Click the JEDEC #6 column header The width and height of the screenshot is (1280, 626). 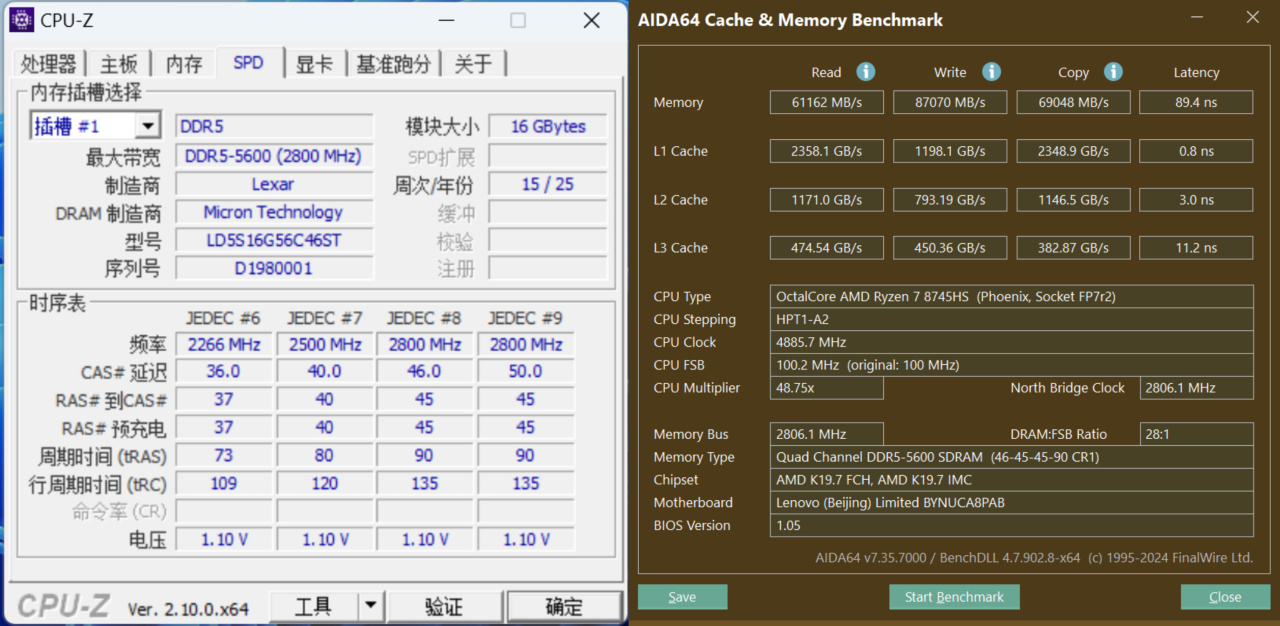tap(224, 318)
